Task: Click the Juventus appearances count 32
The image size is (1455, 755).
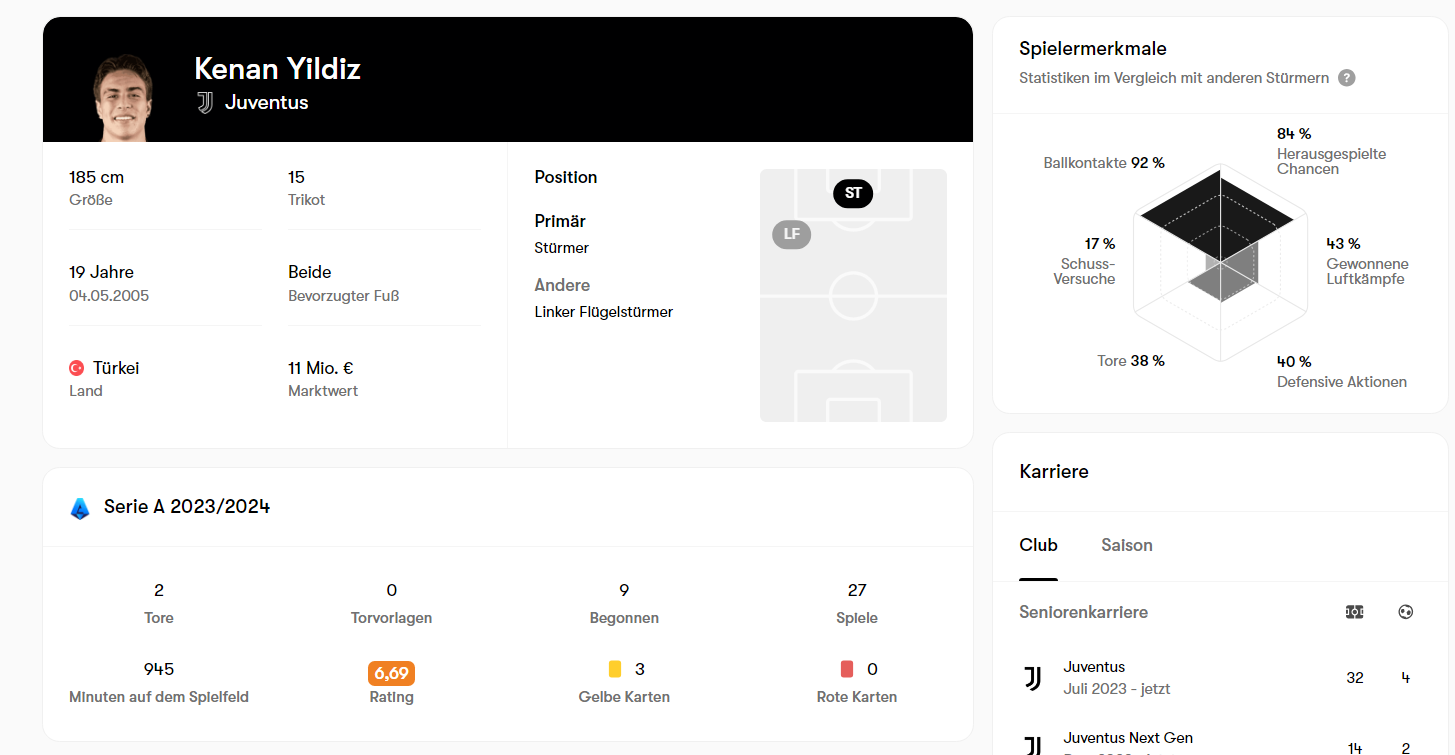Action: [x=1355, y=678]
